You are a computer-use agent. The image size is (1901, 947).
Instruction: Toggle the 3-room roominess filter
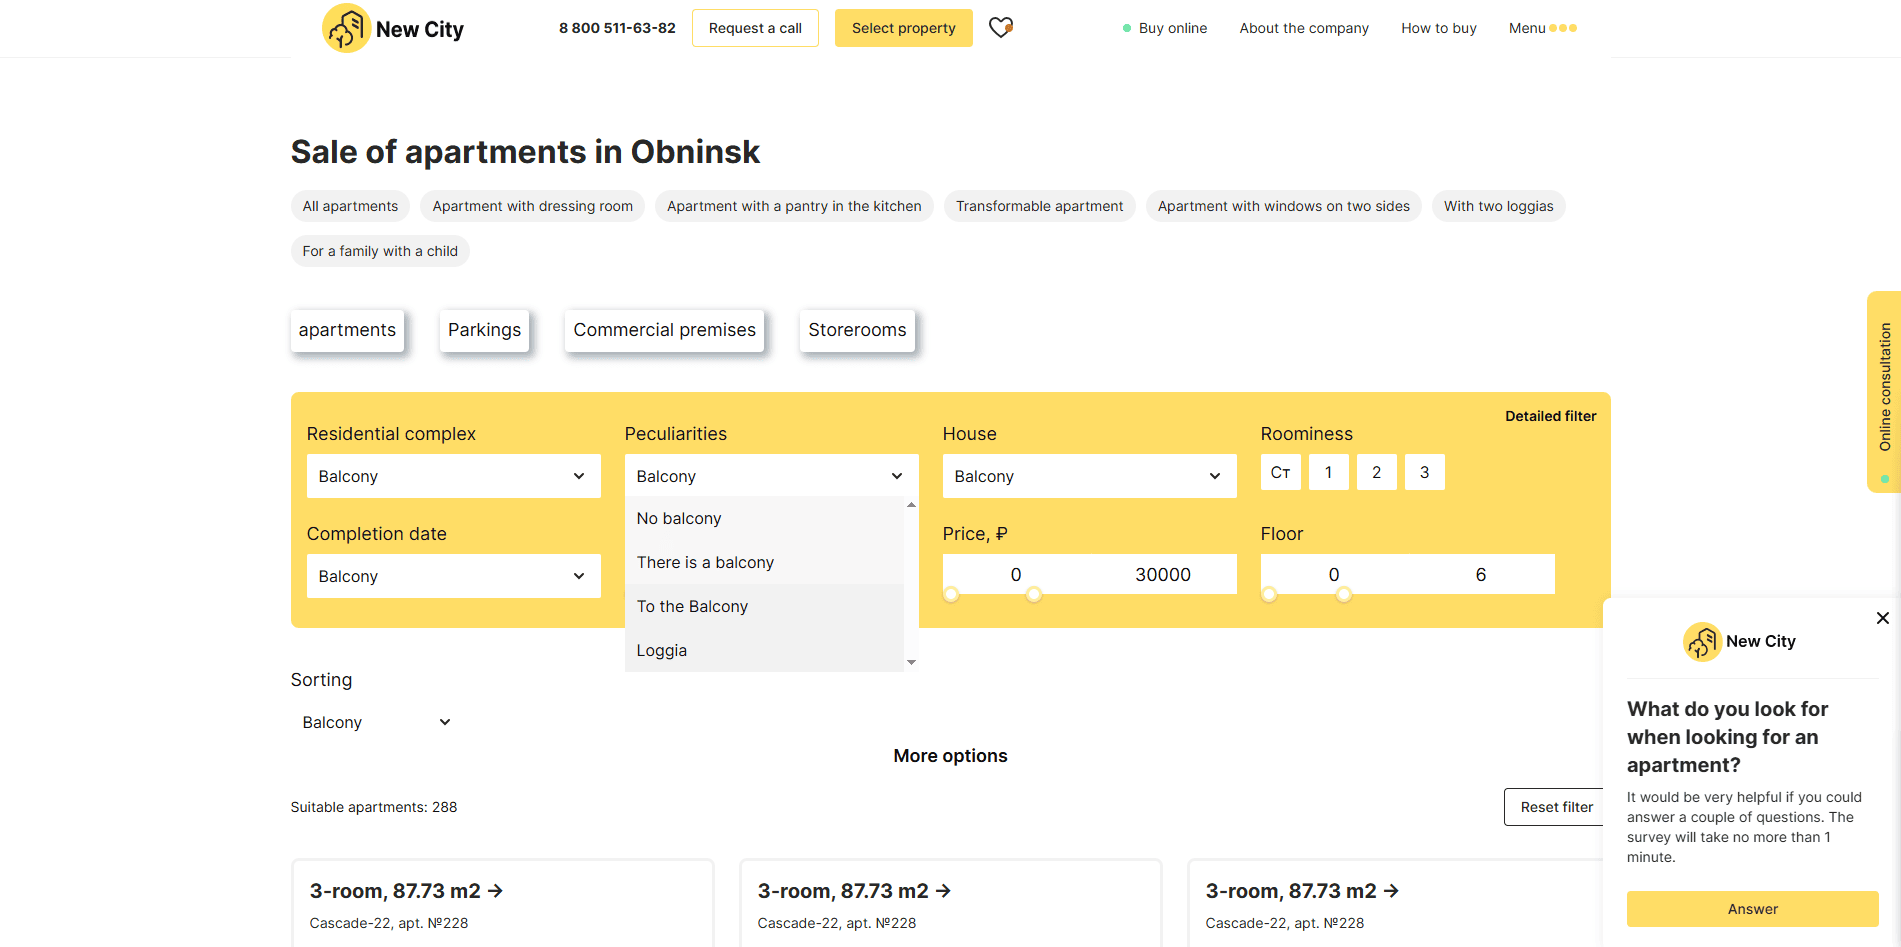pos(1424,473)
